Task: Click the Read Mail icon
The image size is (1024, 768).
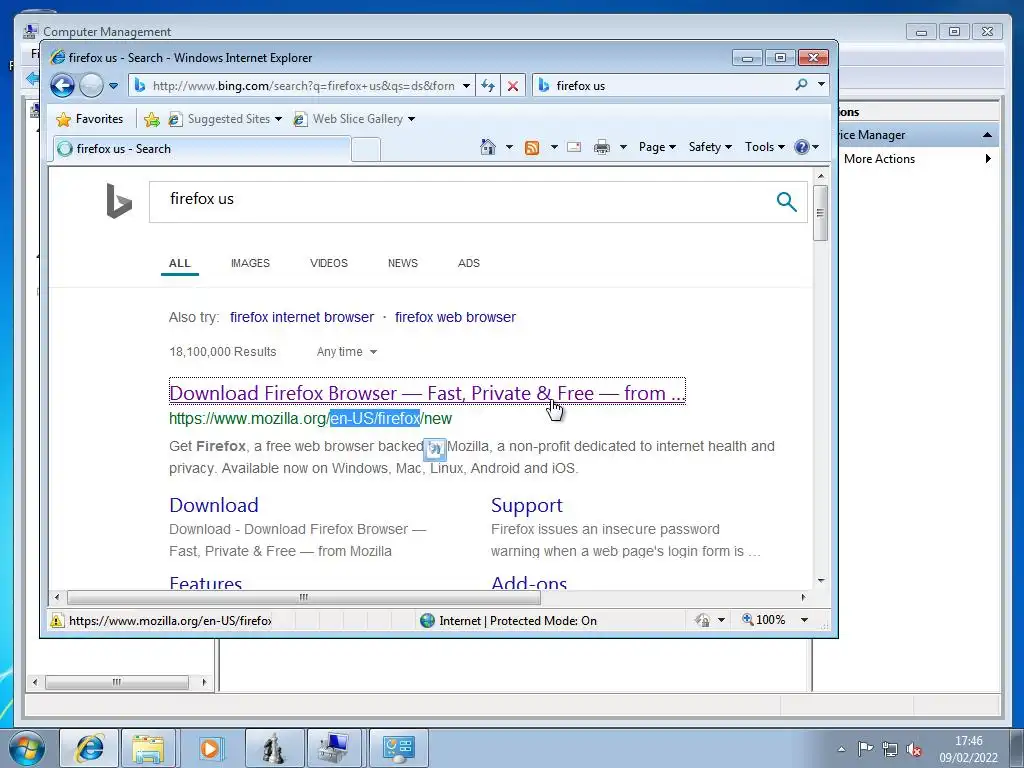Action: pyautogui.click(x=574, y=147)
